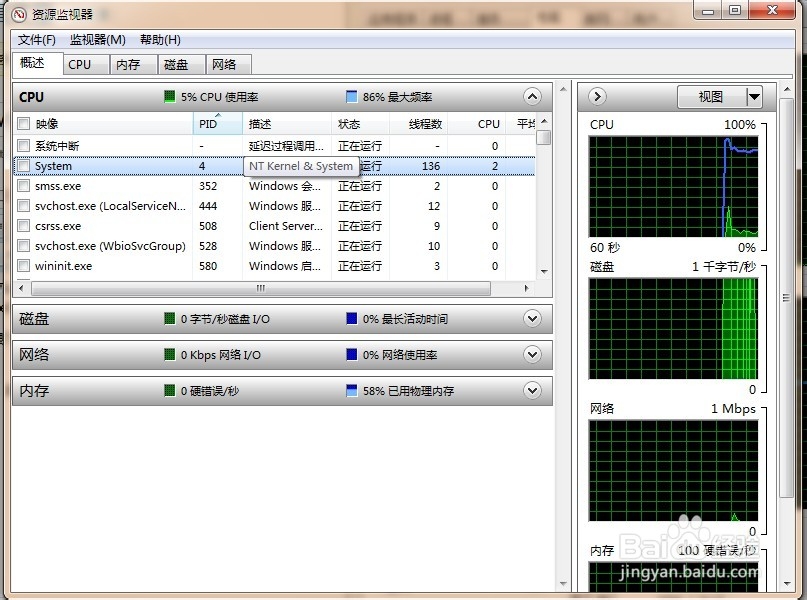Expand the 网络 details section
Viewport: 807px width, 600px height.
(x=533, y=354)
